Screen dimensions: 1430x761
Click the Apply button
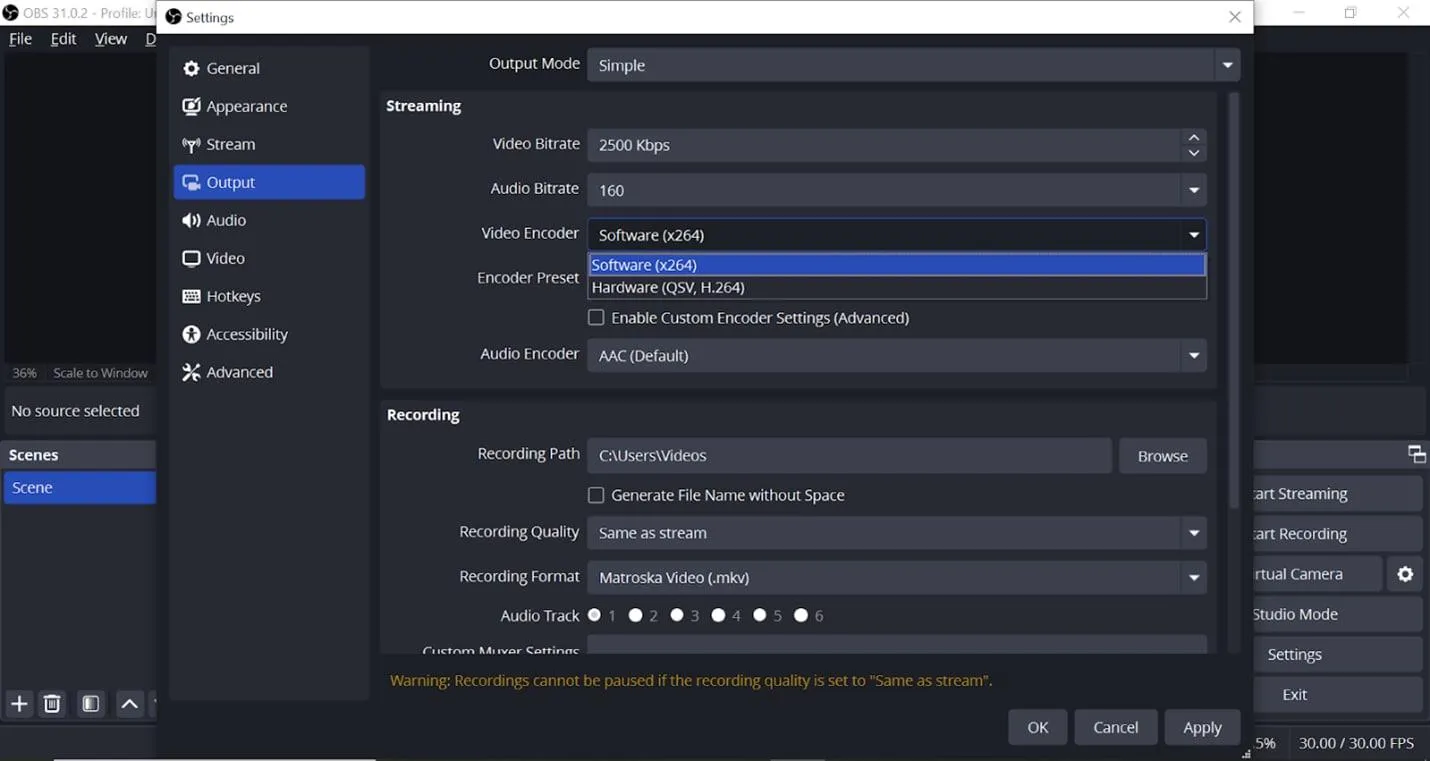point(1202,727)
